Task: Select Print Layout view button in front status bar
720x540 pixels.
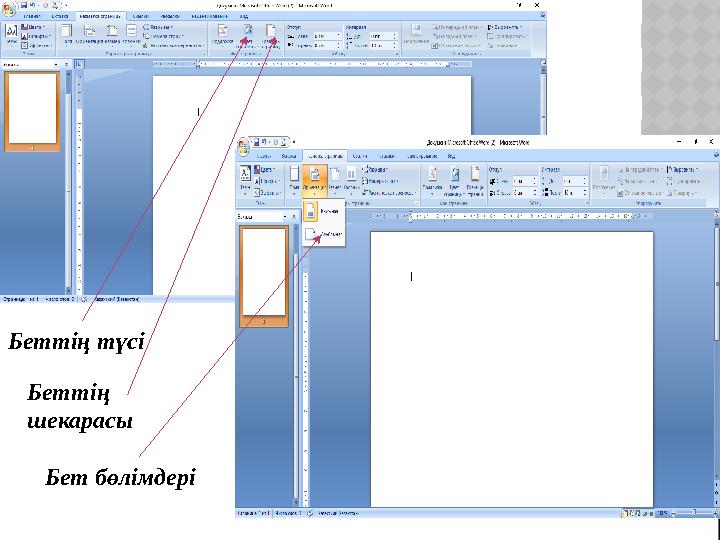Action: 625,513
